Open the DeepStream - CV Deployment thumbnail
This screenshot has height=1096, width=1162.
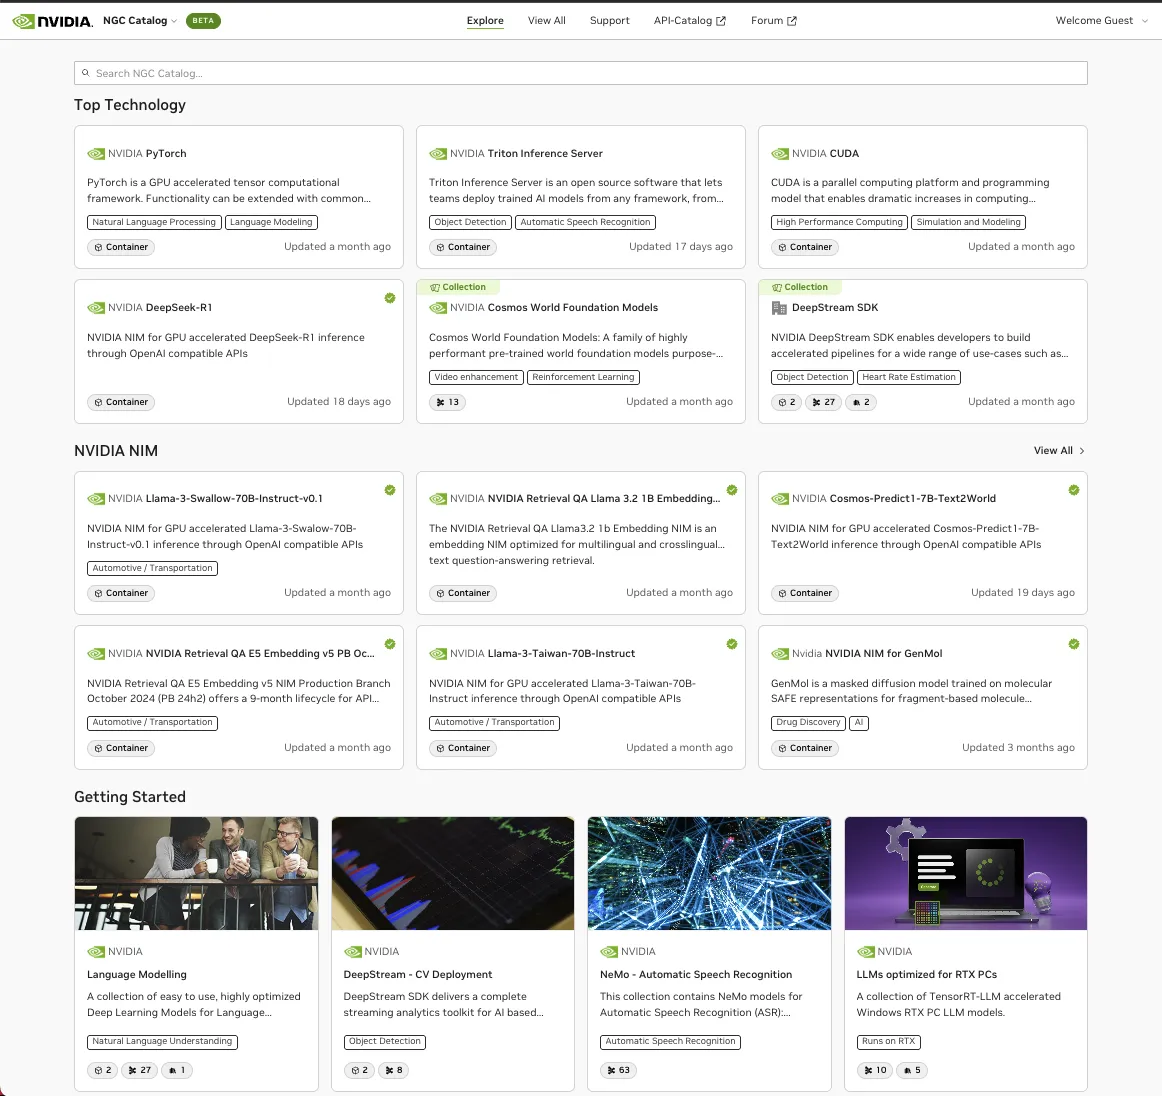pos(453,874)
